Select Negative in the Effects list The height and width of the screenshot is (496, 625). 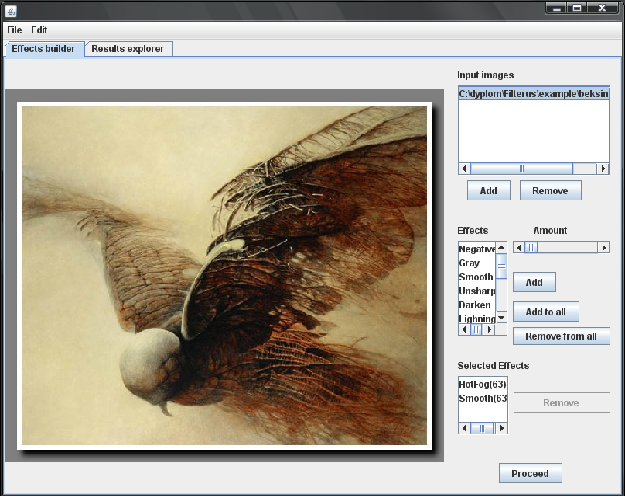point(477,249)
